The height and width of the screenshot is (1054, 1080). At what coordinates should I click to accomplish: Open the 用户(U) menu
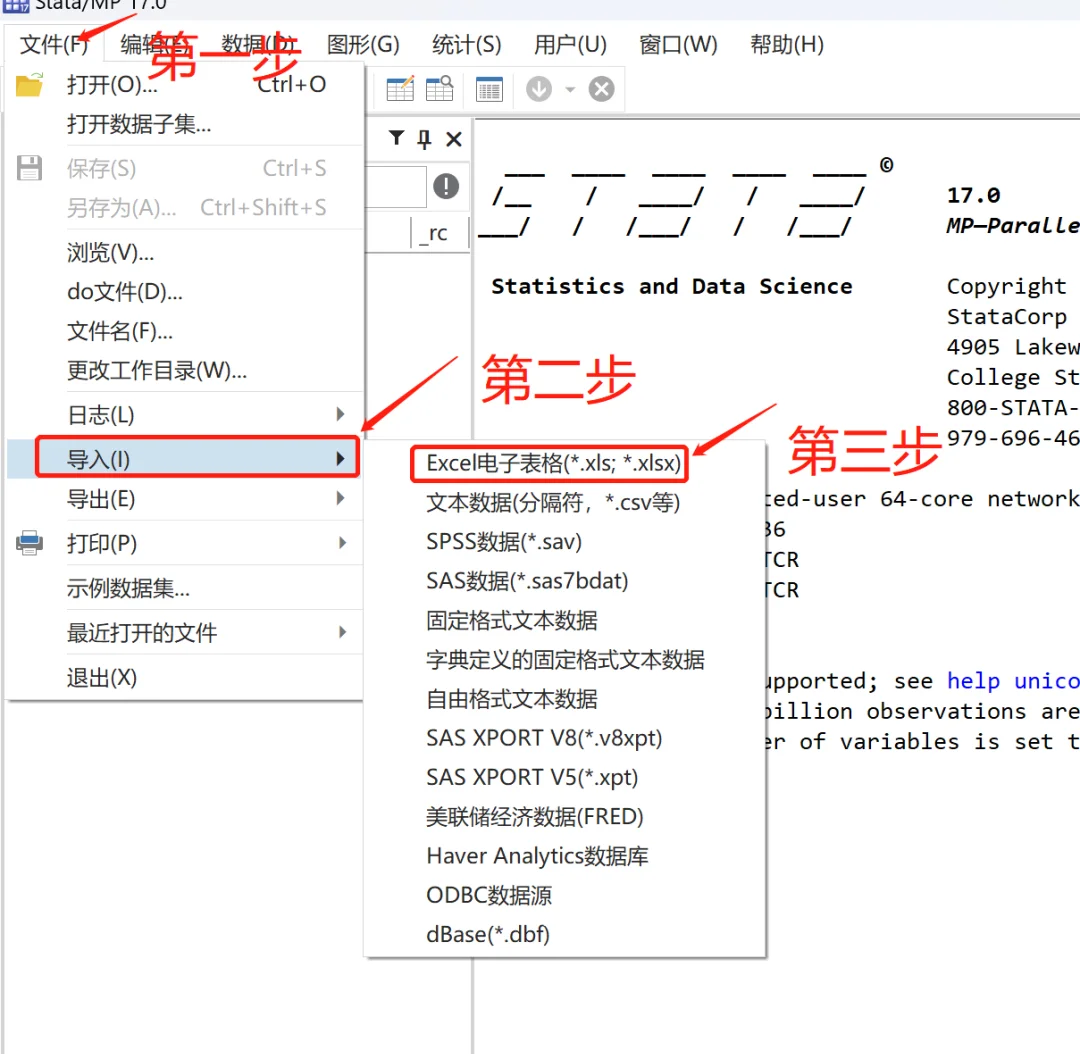tap(570, 45)
